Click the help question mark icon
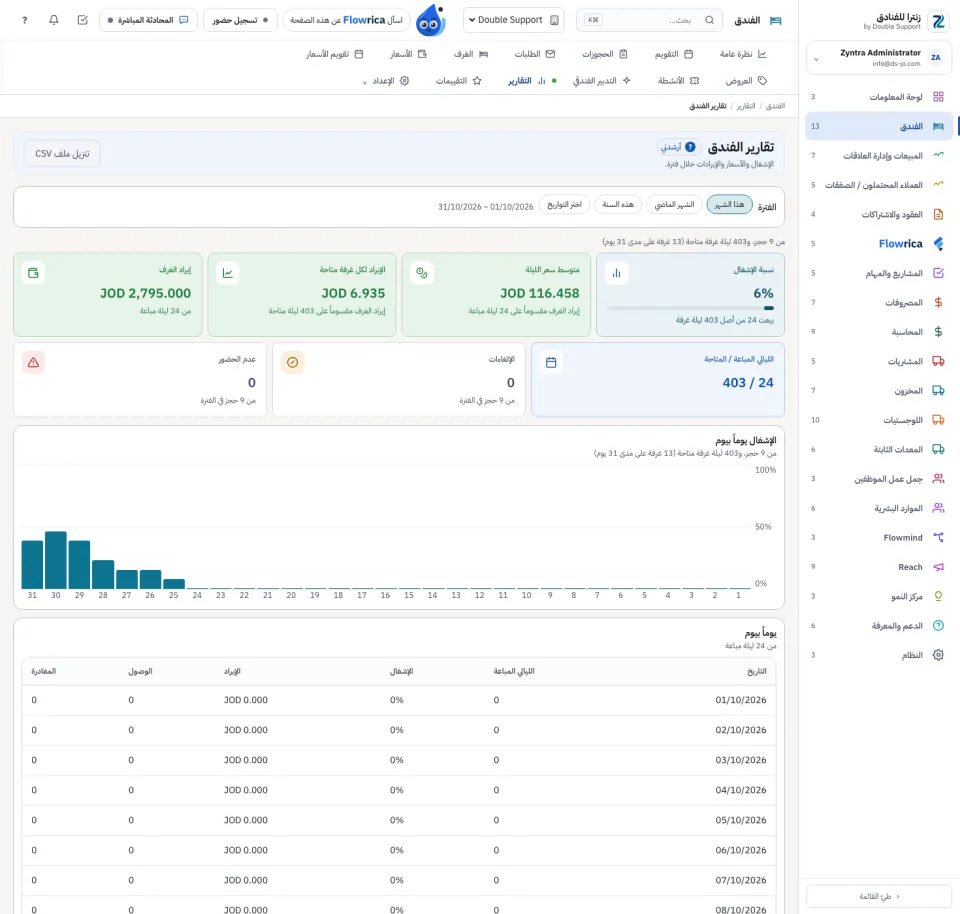 point(24,20)
